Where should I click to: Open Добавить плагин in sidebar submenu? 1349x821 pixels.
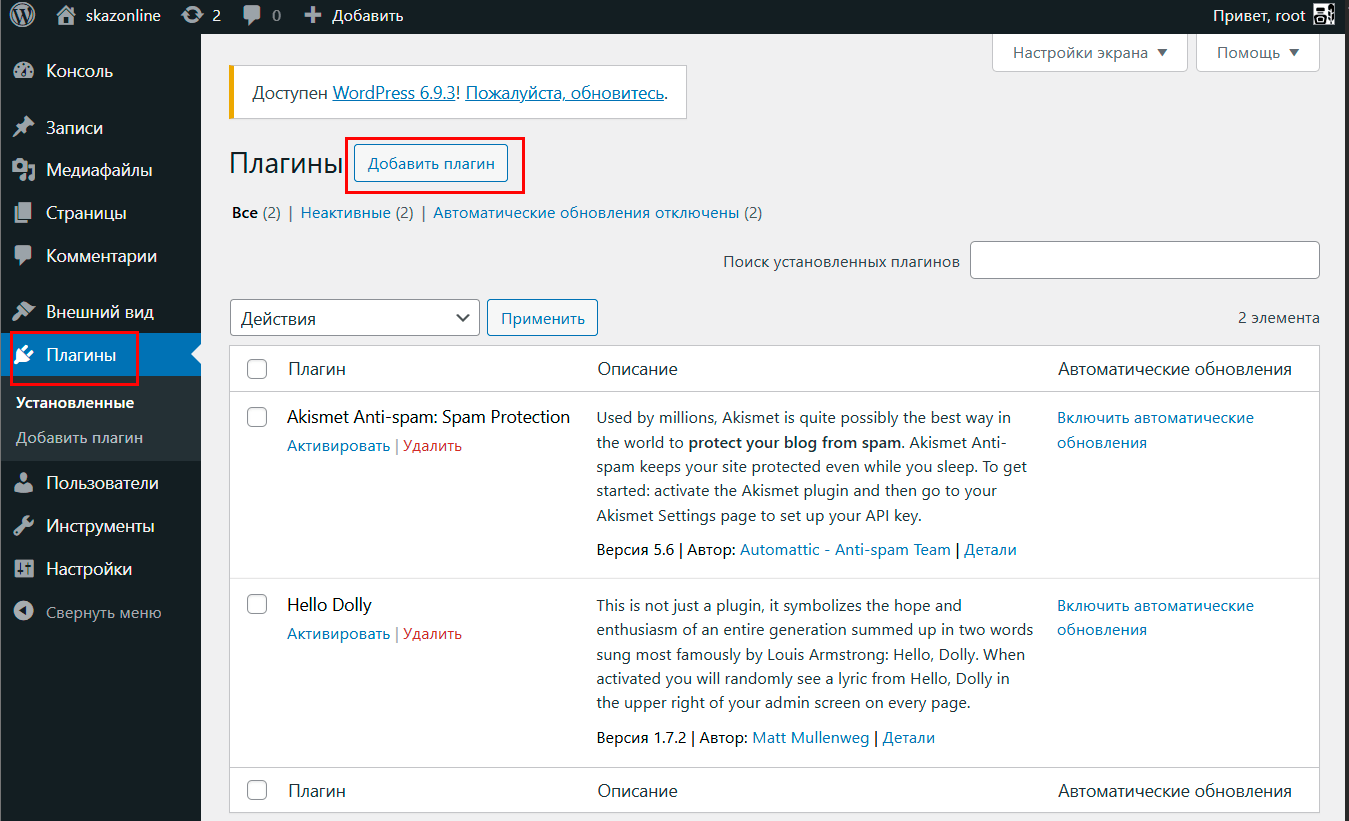coord(79,437)
